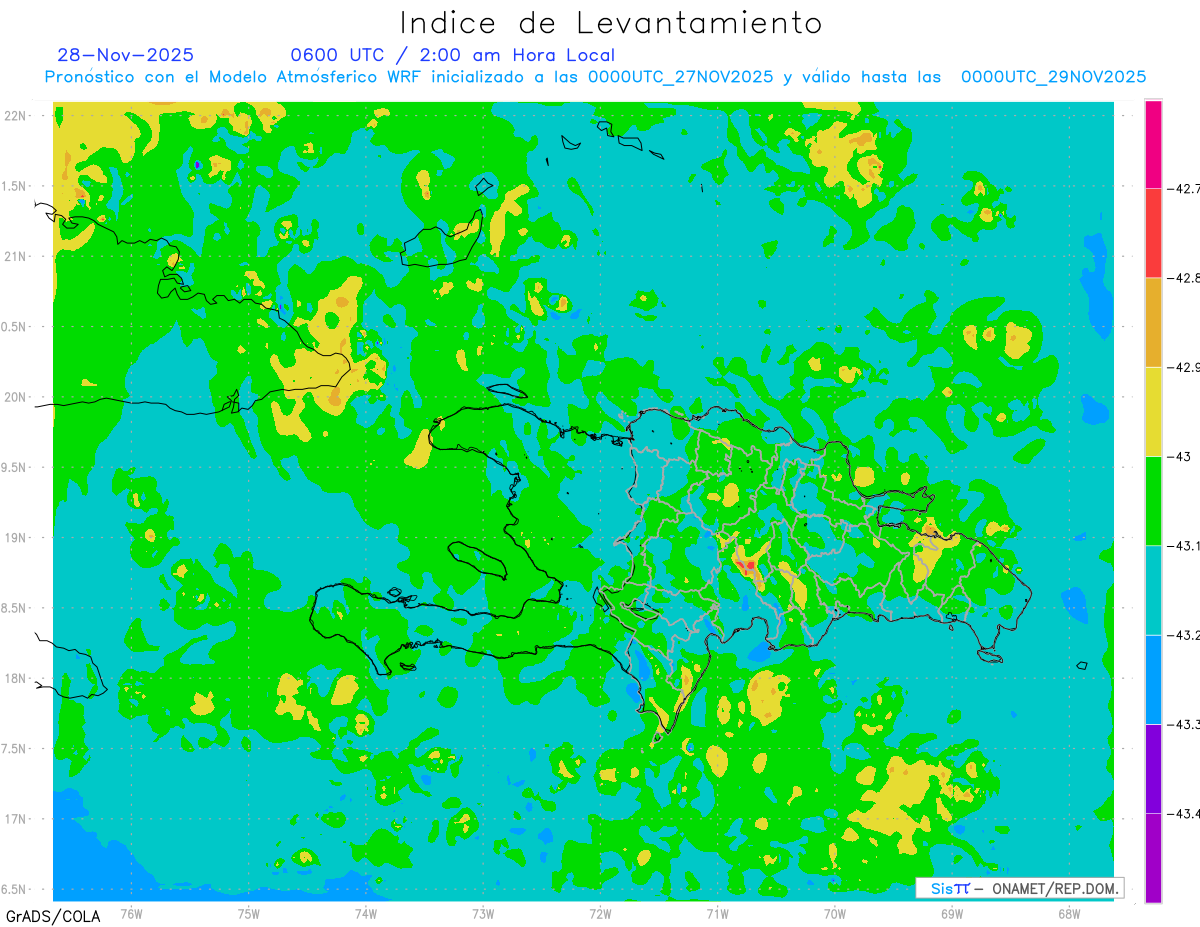Pick the bottom purple colorbar swatch
Image resolution: width=1200 pixels, height=927 pixels.
1153,857
